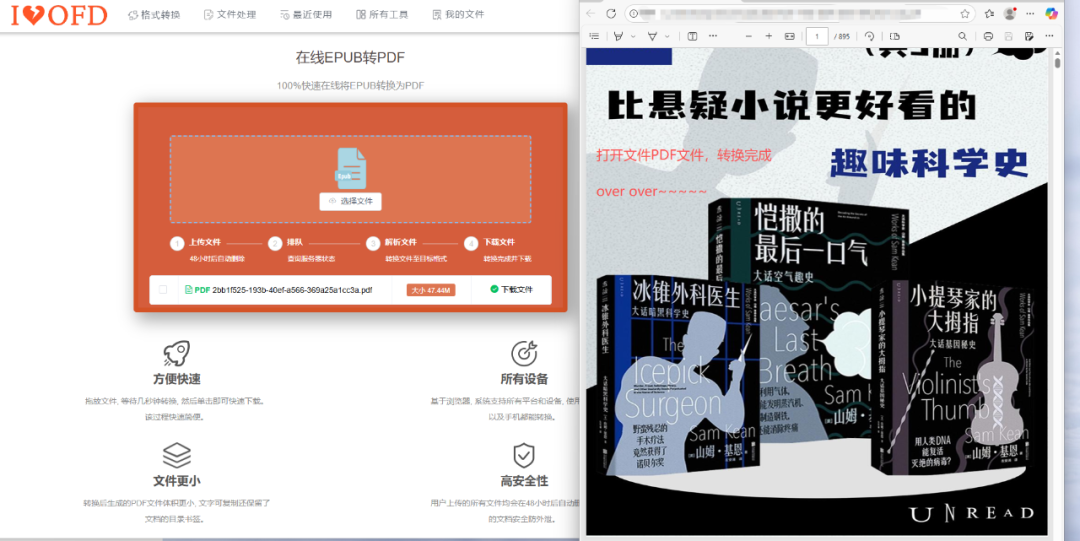
Task: Toggle the PDF table of contents panel
Action: (594, 36)
